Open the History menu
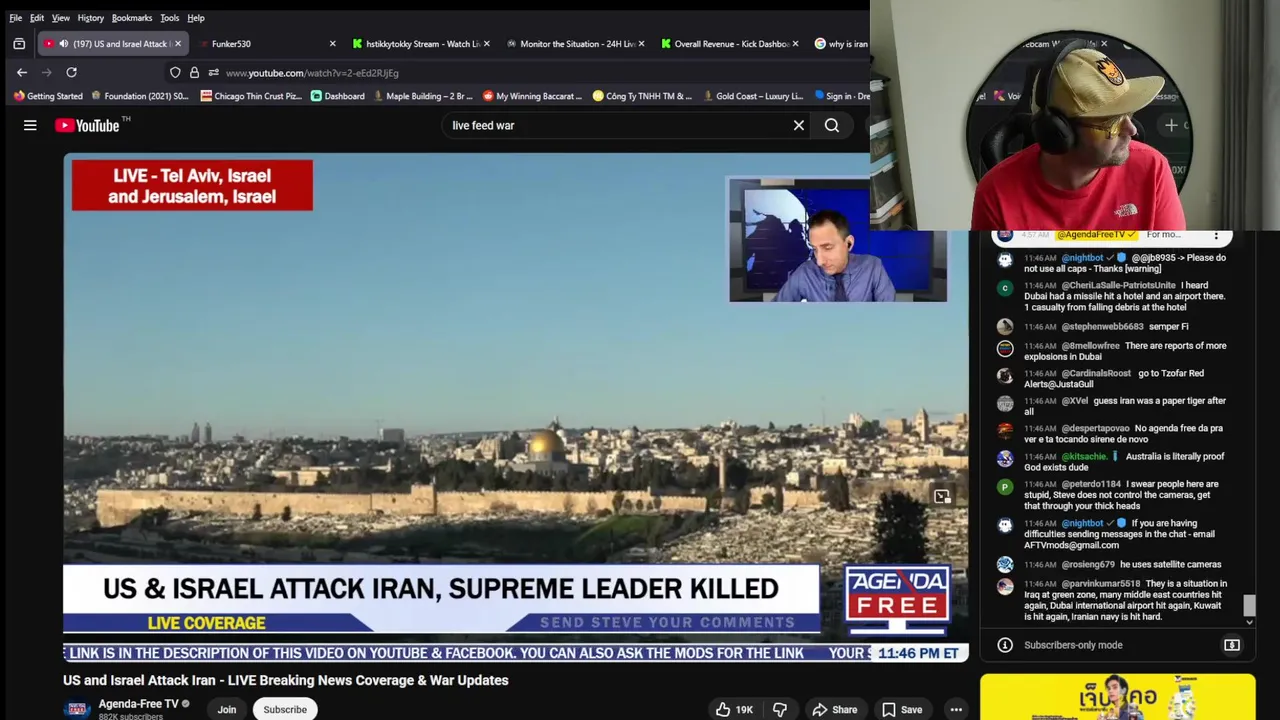 point(91,18)
